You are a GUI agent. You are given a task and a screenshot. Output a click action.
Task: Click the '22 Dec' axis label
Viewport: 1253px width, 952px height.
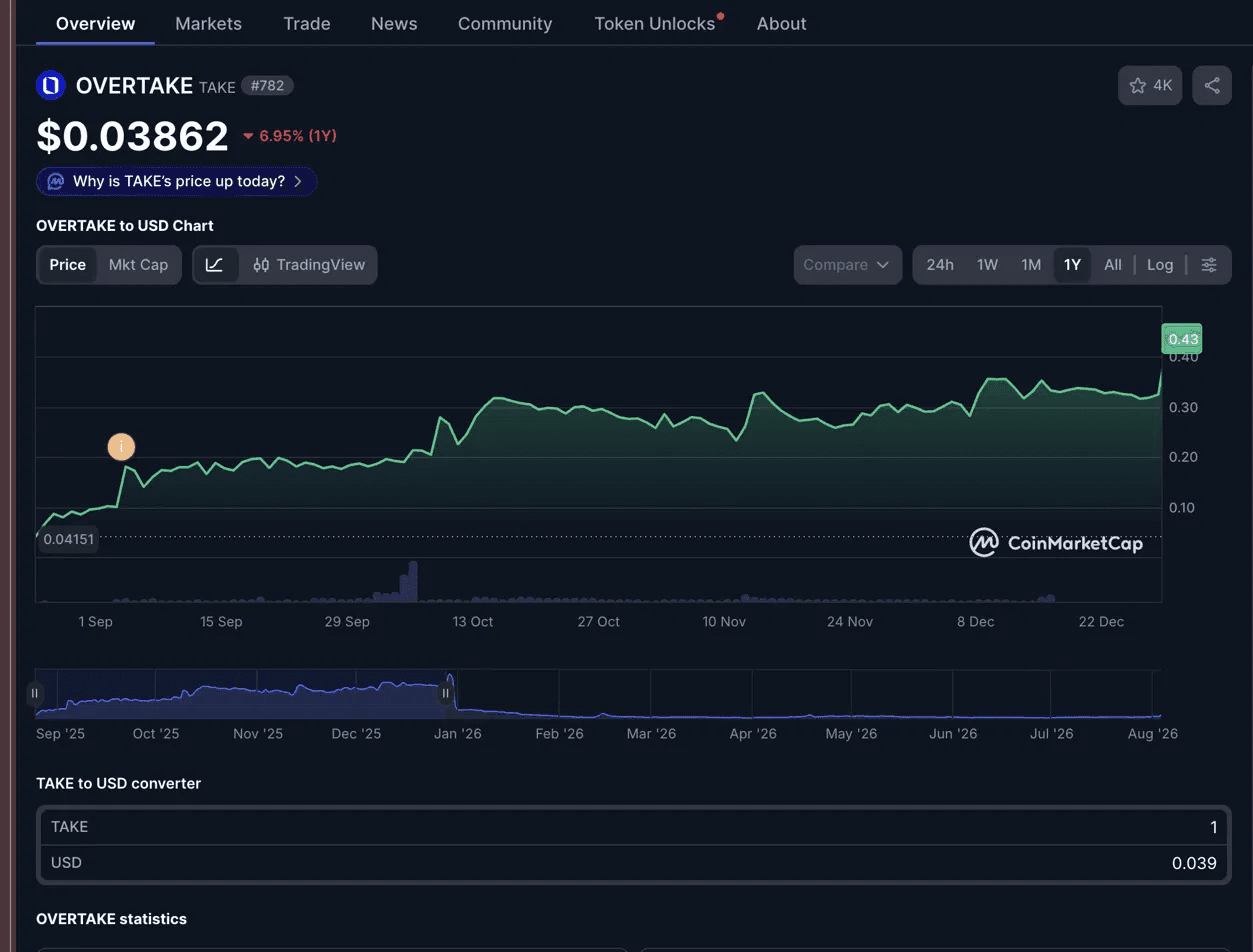[1101, 622]
